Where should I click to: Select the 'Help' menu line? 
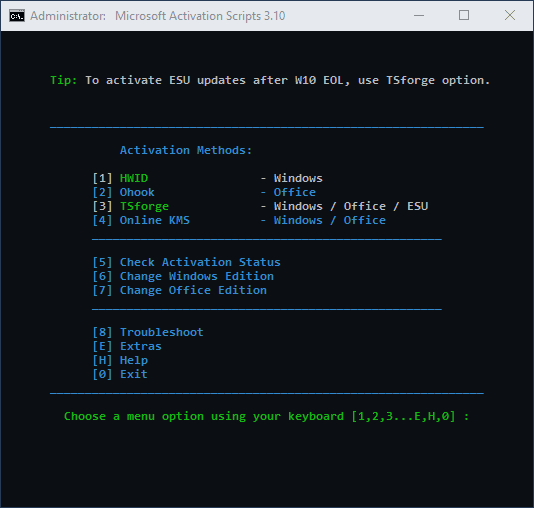point(134,361)
